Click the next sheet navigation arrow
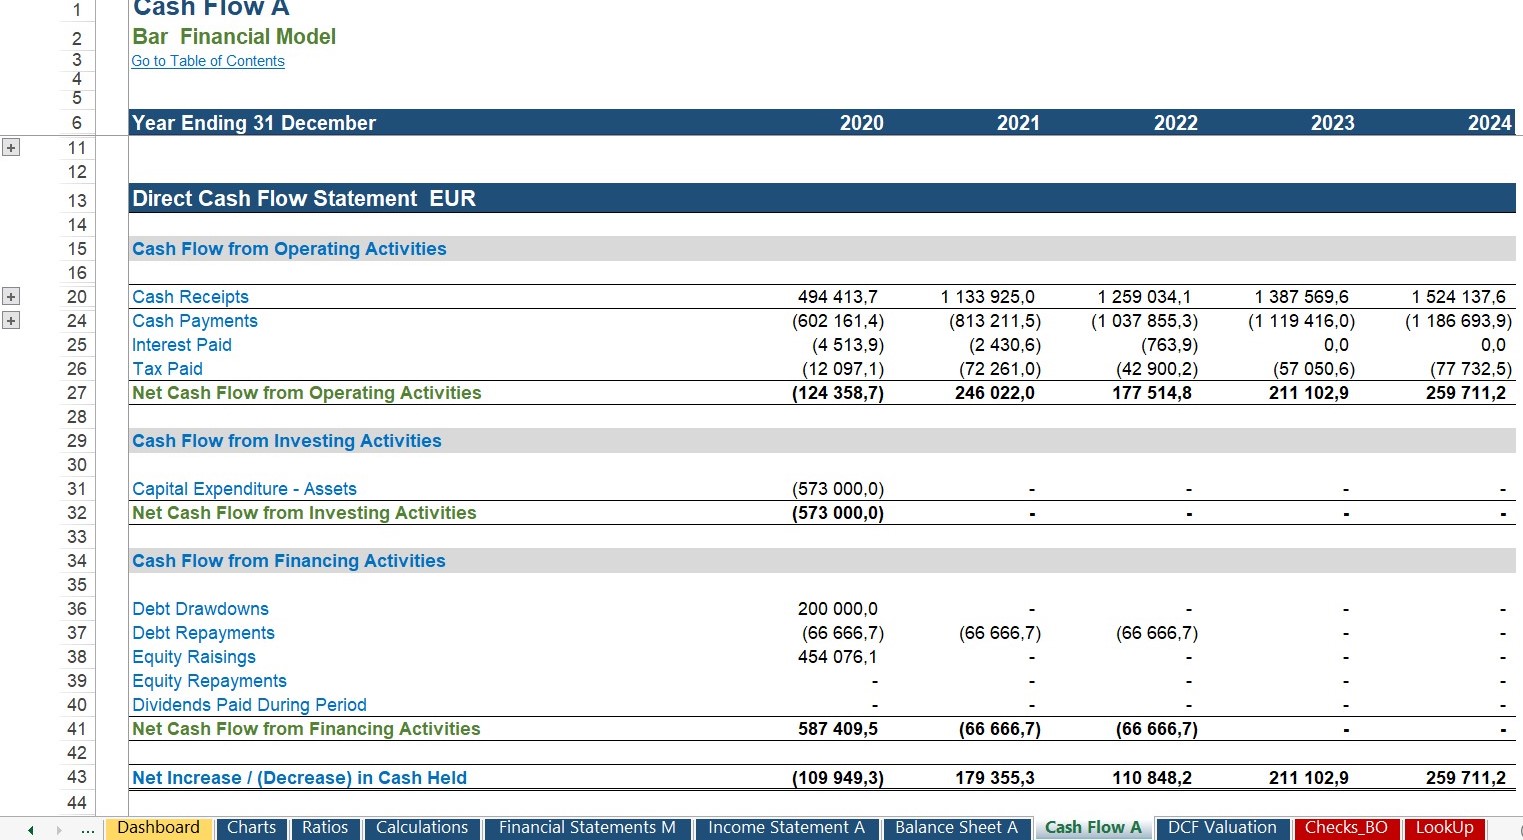1523x840 pixels. coord(59,830)
